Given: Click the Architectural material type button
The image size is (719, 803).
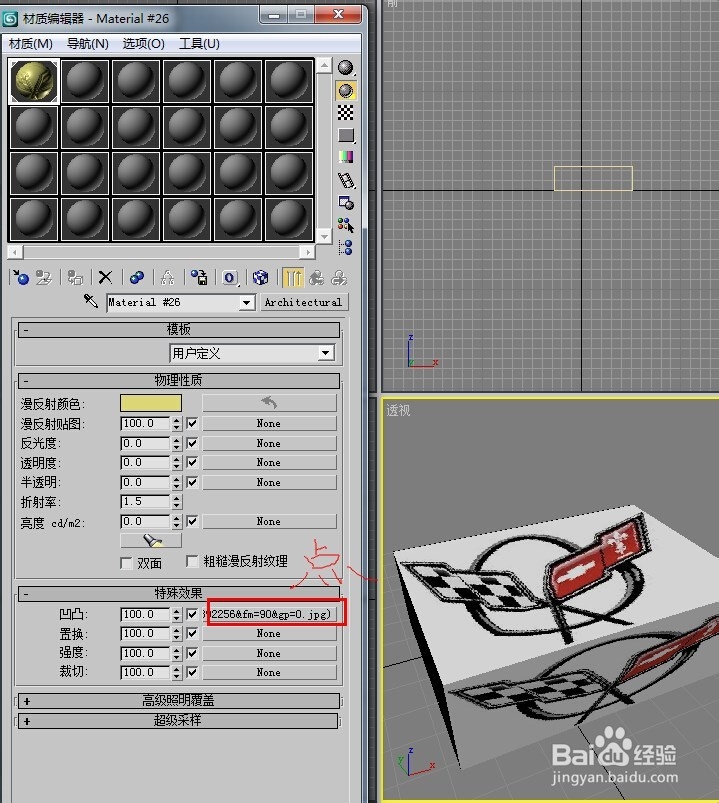Looking at the screenshot, I should click(304, 302).
